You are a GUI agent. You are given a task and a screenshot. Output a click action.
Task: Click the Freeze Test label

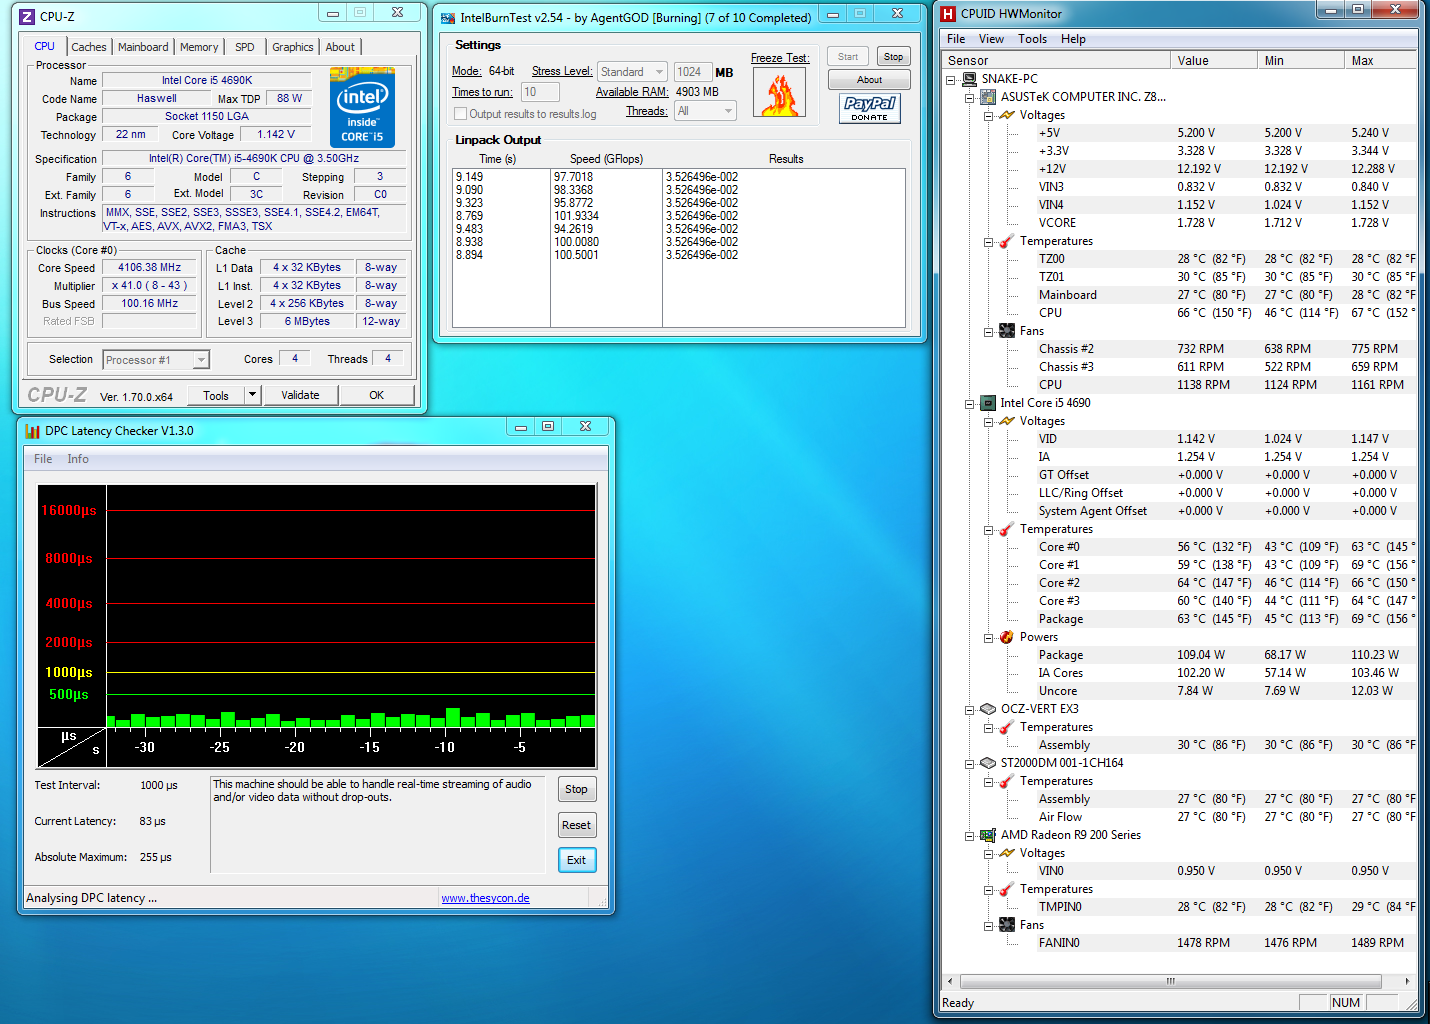tap(780, 58)
